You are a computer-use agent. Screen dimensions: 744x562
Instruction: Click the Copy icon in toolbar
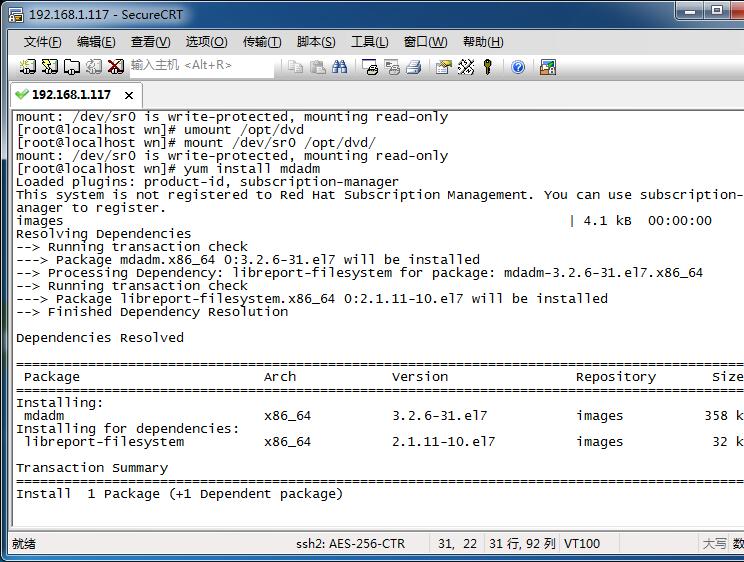click(x=295, y=67)
